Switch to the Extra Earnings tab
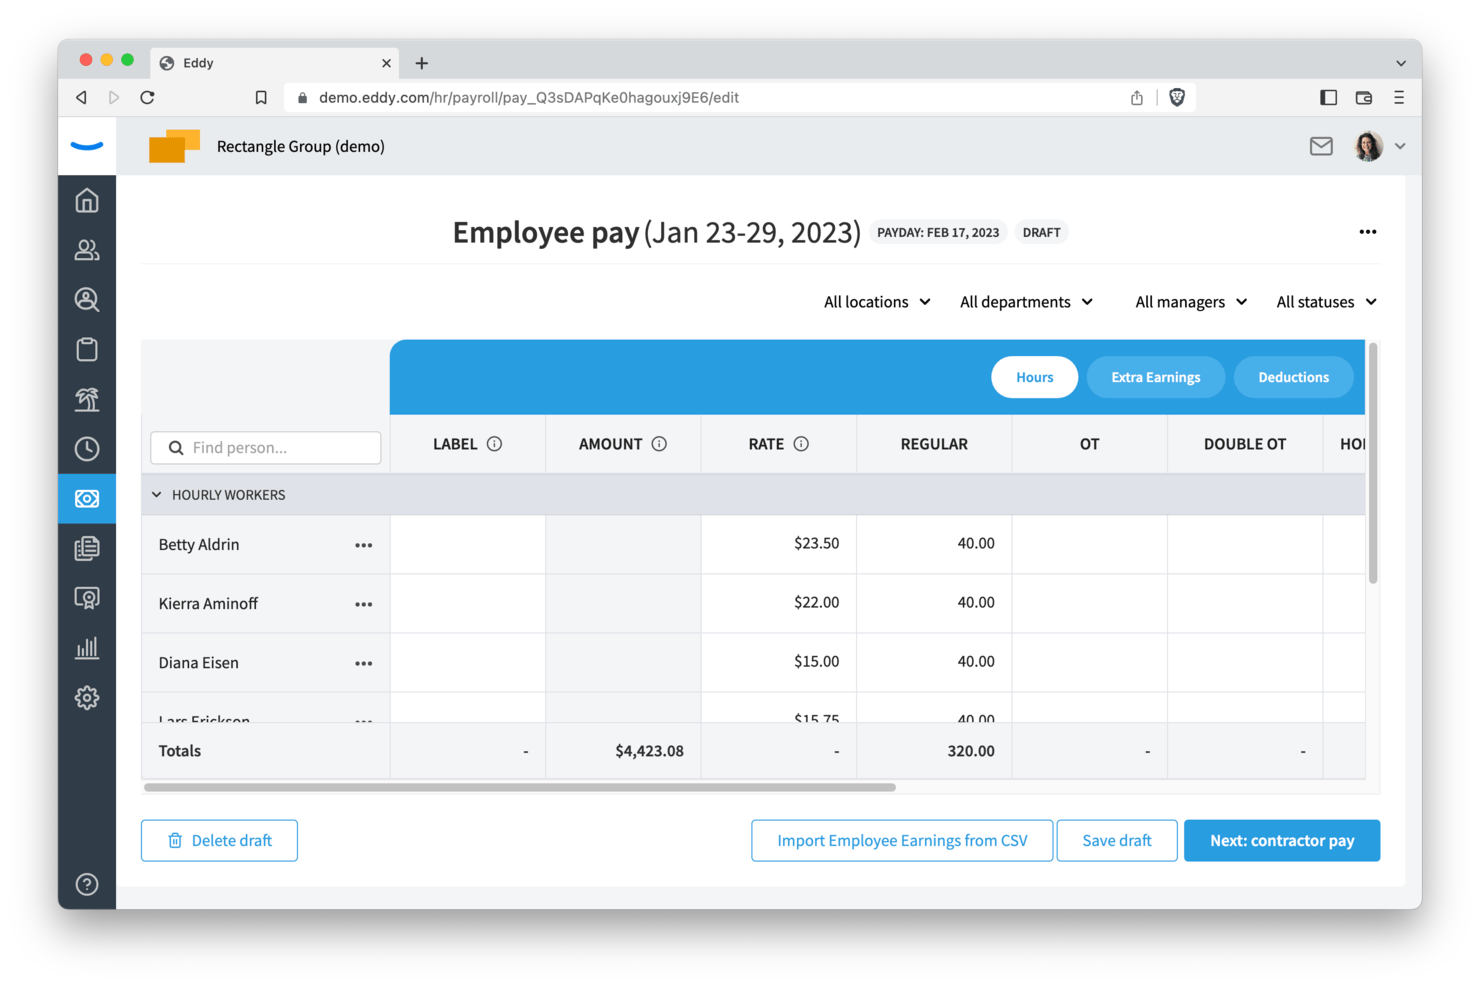This screenshot has height=987, width=1480. (x=1155, y=377)
